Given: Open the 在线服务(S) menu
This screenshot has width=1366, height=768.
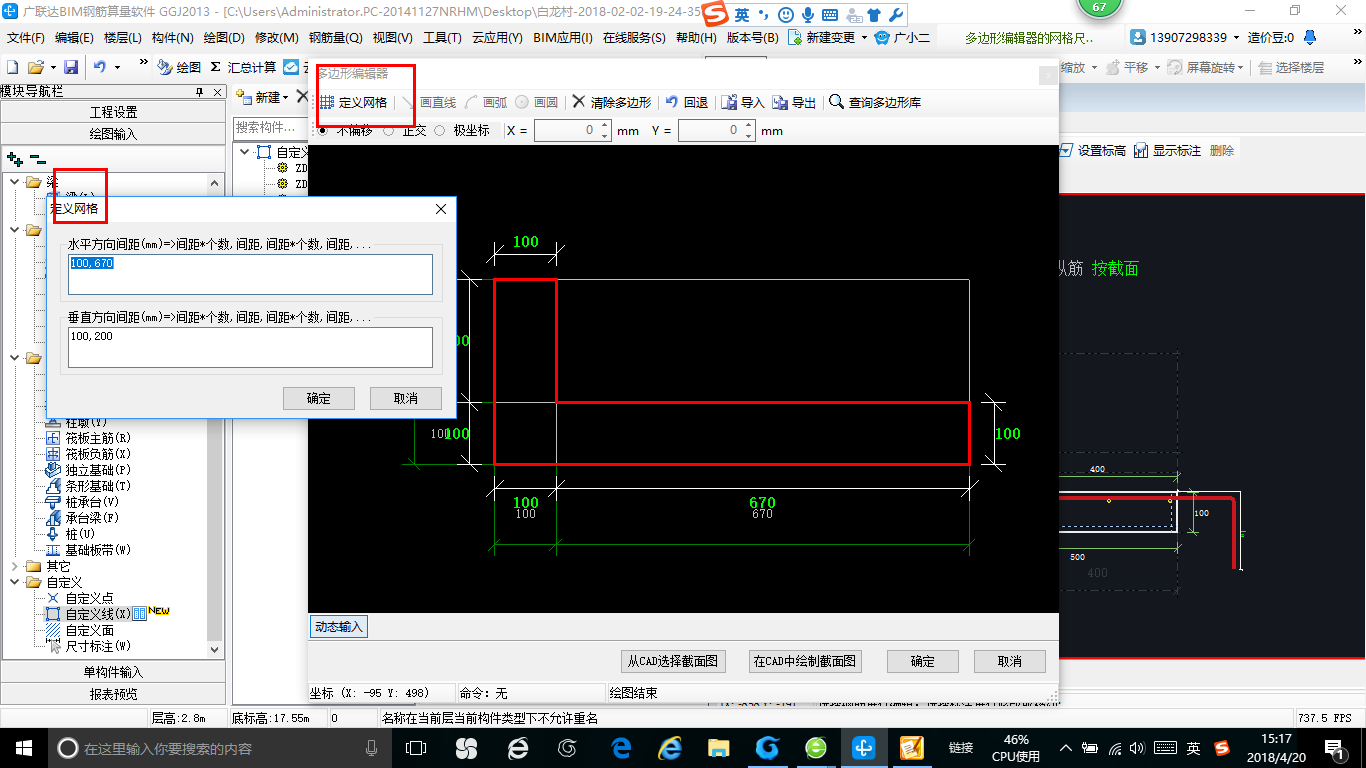Looking at the screenshot, I should [x=634, y=38].
